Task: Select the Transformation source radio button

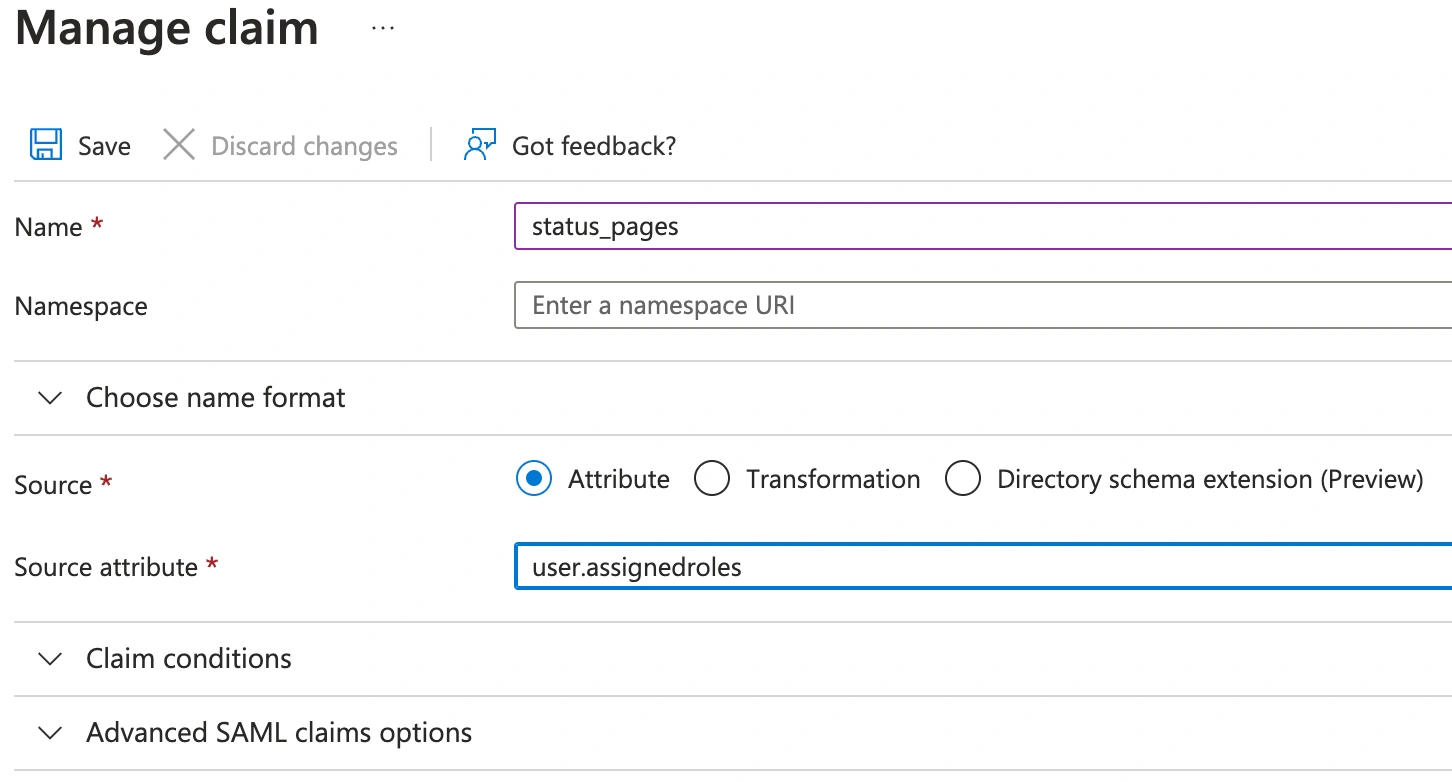Action: (x=712, y=479)
